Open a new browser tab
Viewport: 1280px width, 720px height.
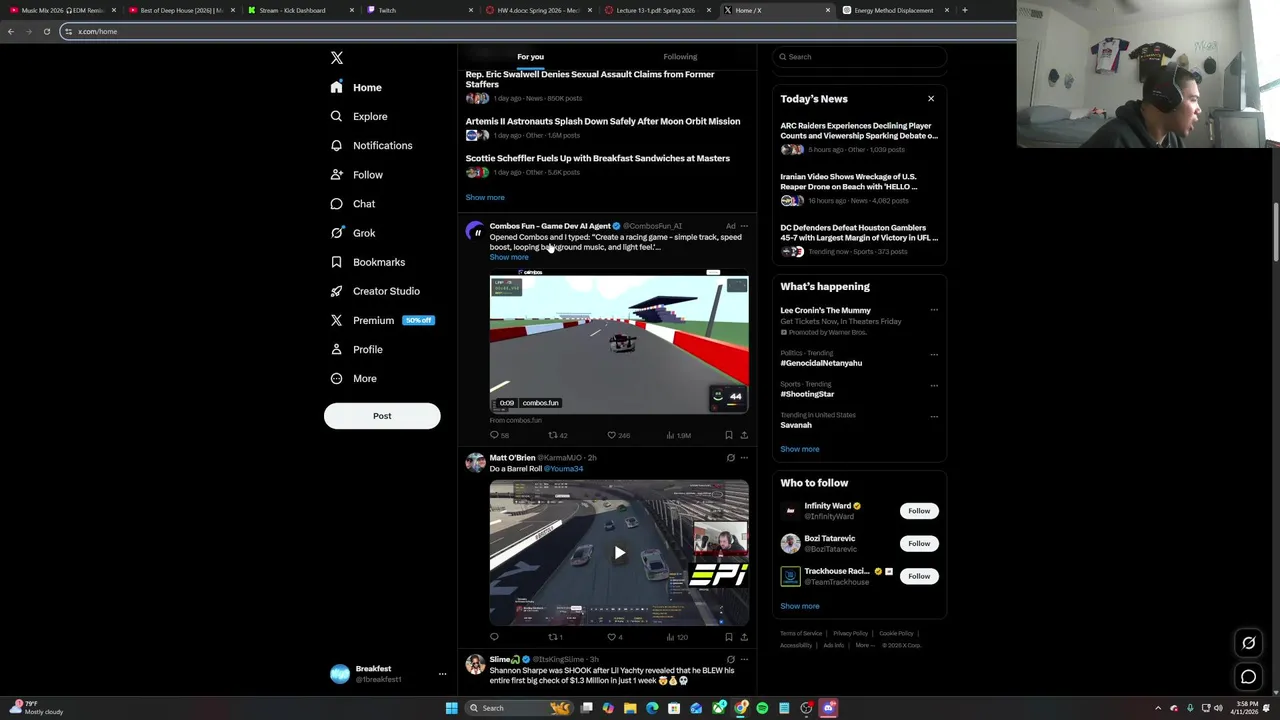pos(965,10)
